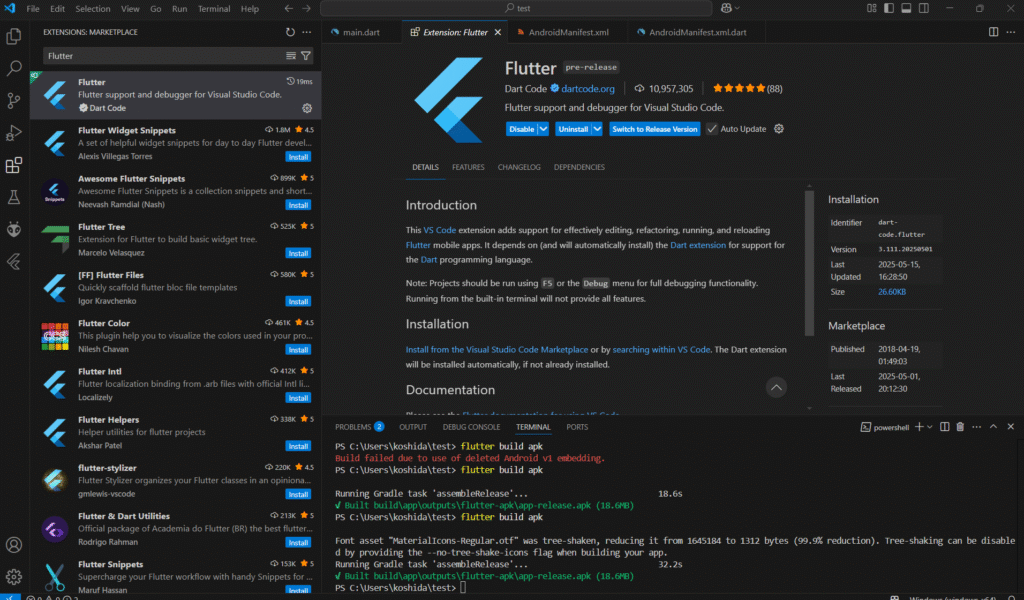Click the extension page vertical scrollbar

point(809,262)
